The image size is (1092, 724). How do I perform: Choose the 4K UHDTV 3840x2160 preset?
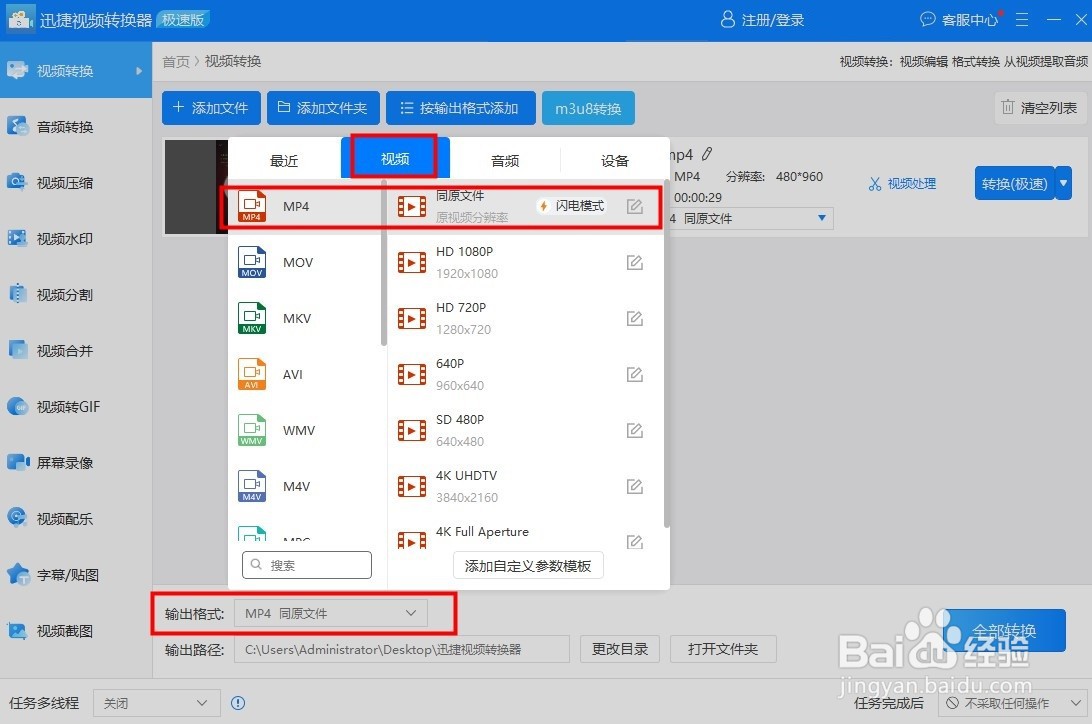click(x=524, y=486)
